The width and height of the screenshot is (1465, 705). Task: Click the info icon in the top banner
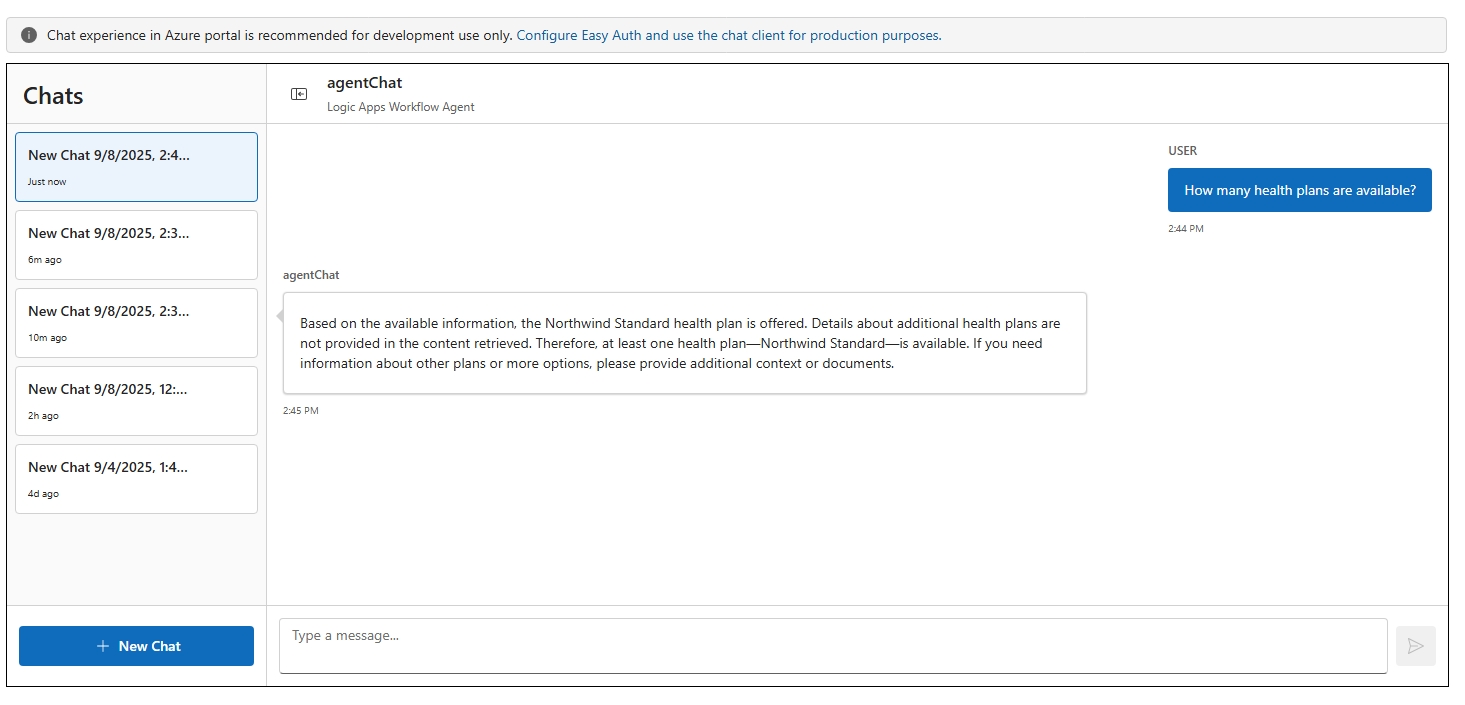29,35
